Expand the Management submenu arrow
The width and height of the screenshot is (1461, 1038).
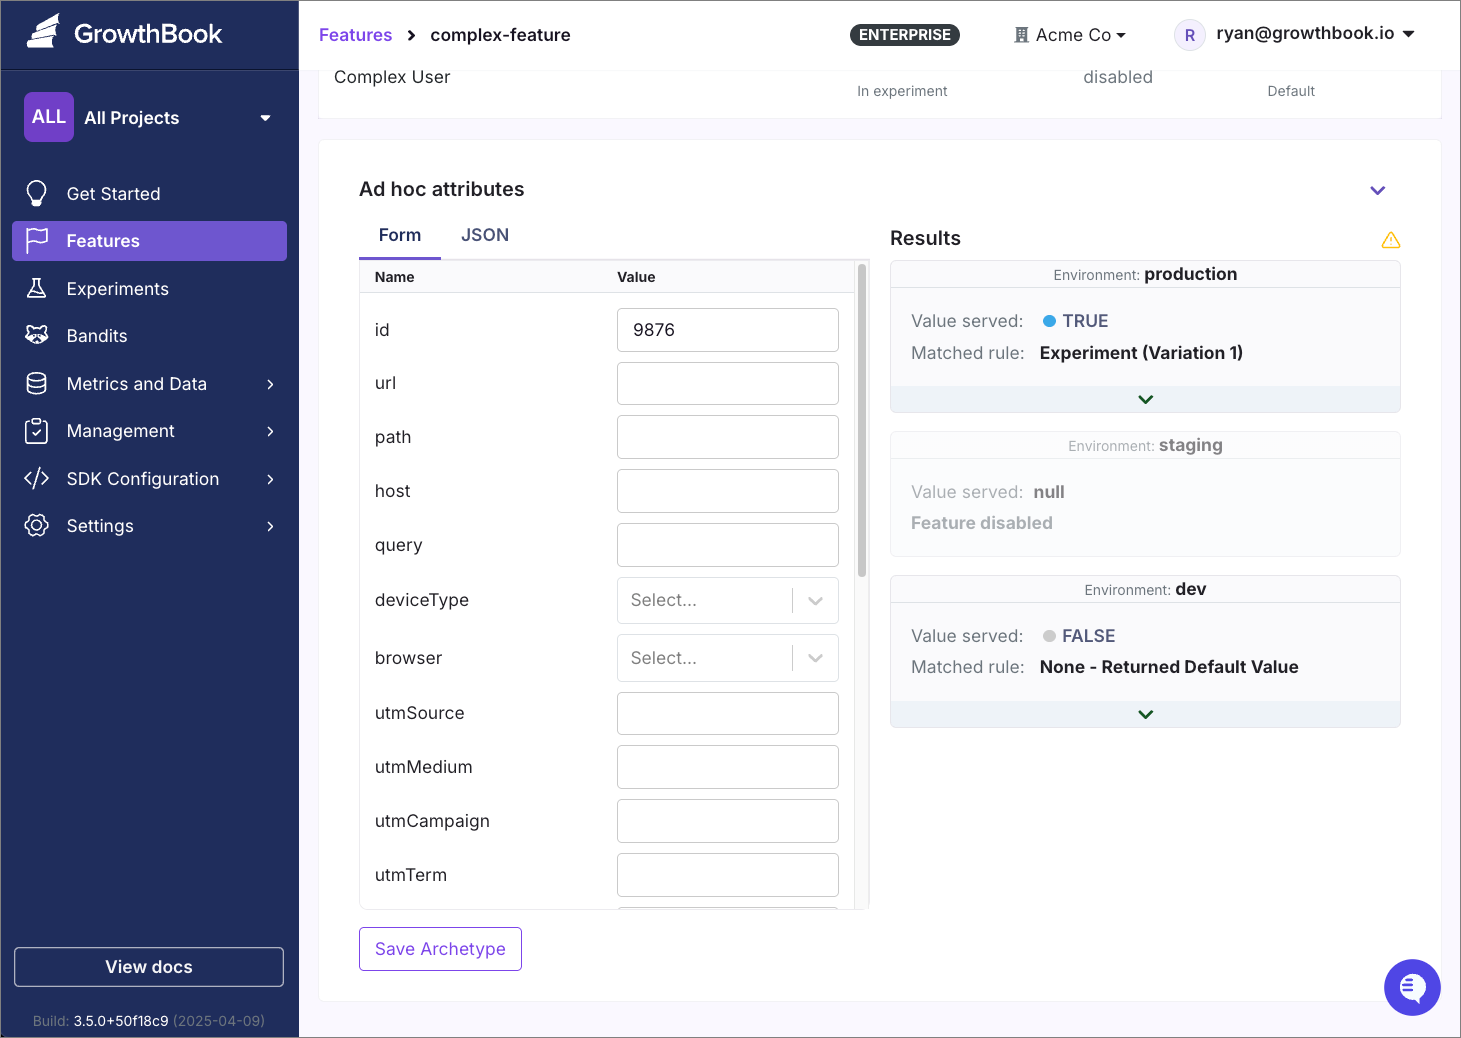270,431
